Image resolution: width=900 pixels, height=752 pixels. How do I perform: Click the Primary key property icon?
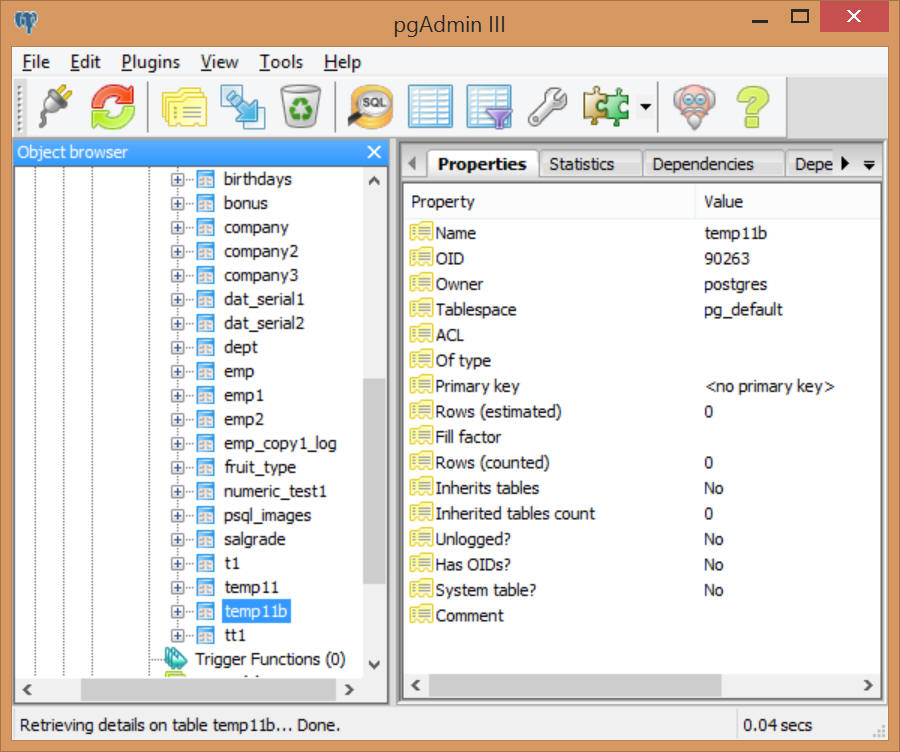tap(421, 385)
